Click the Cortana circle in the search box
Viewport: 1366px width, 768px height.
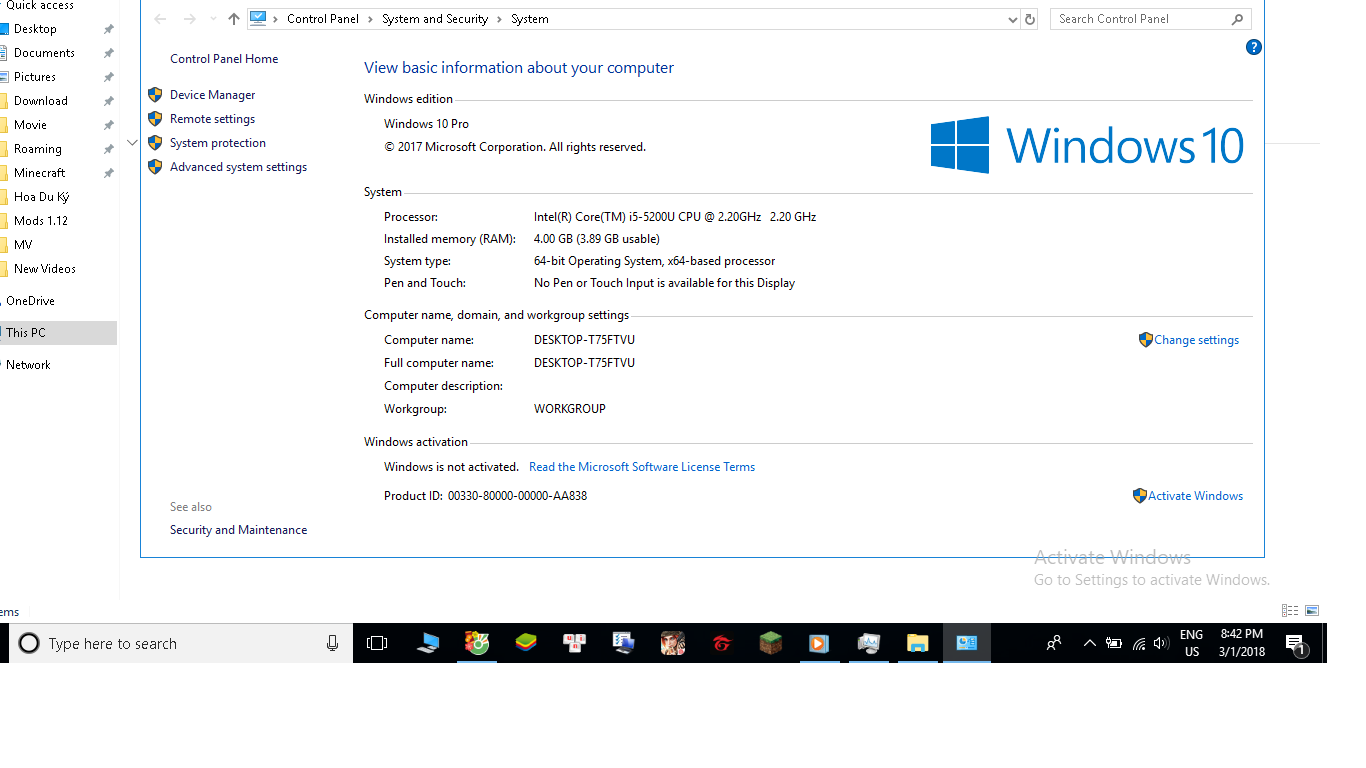coord(29,643)
